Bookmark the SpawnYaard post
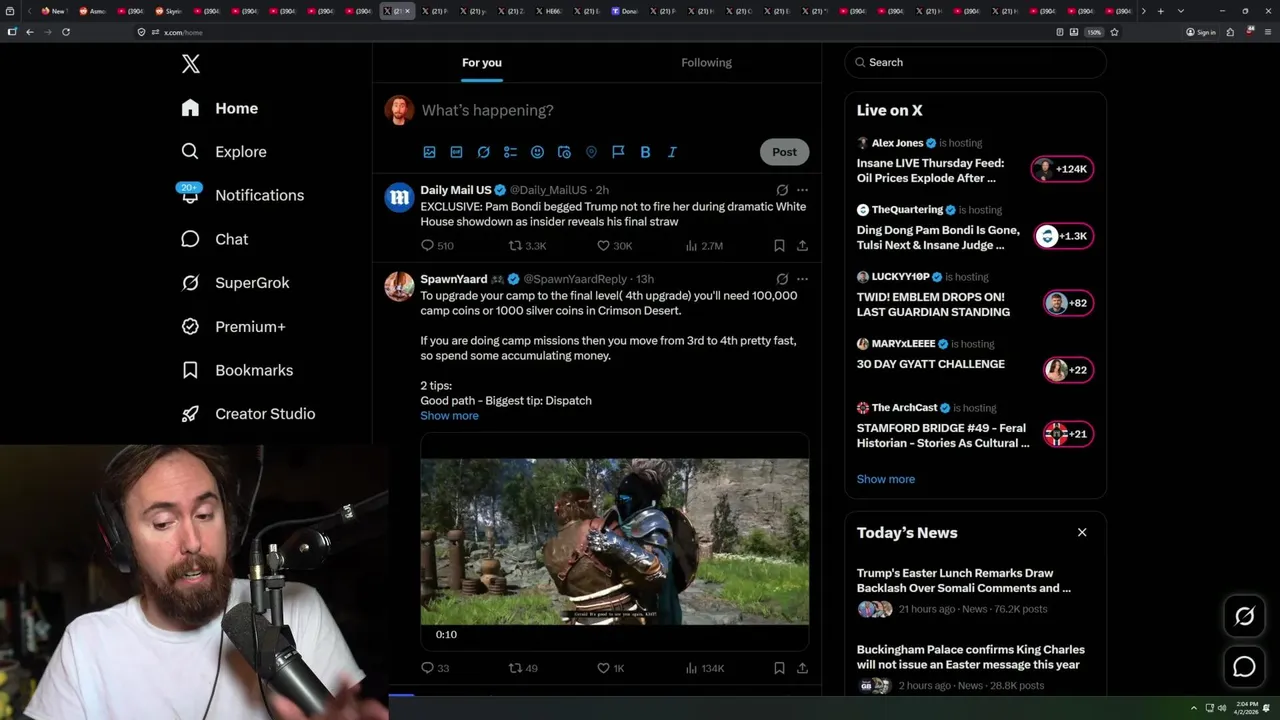Viewport: 1280px width, 720px height. [x=779, y=668]
